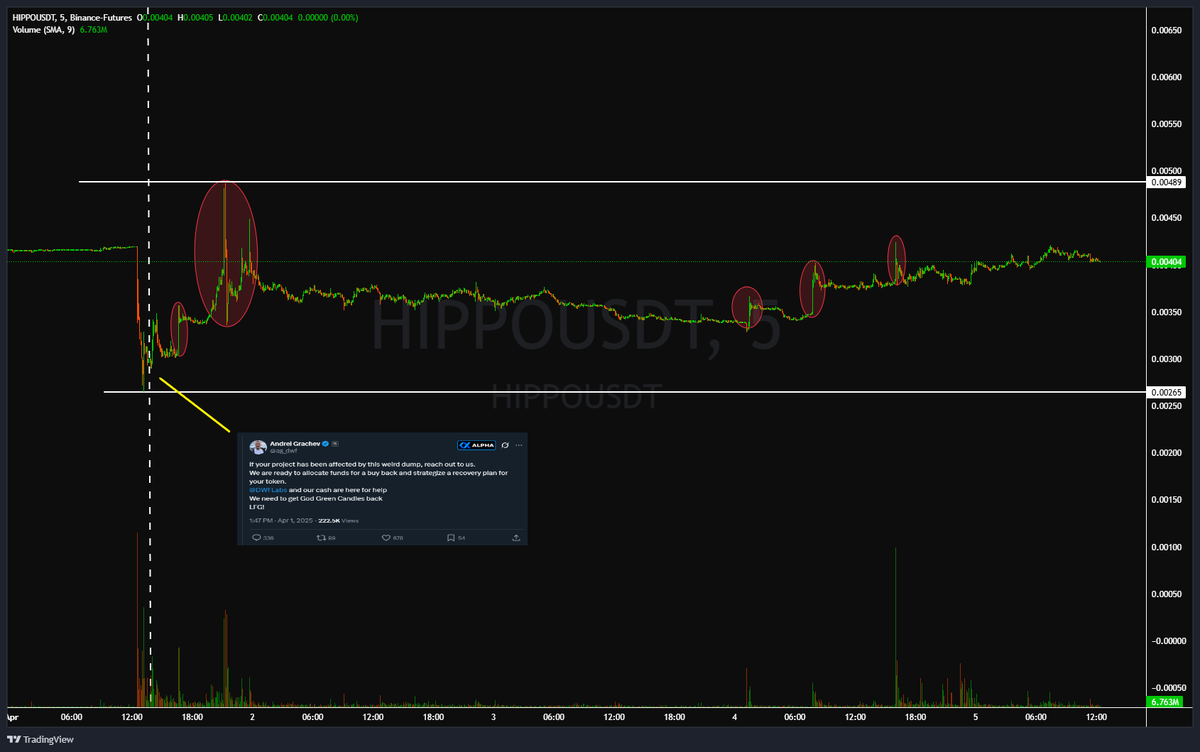
Task: Open the tweet options ellipsis menu
Action: (519, 445)
